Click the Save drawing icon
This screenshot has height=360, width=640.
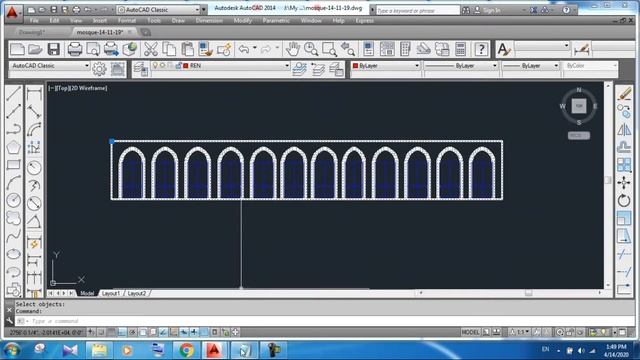(53, 49)
